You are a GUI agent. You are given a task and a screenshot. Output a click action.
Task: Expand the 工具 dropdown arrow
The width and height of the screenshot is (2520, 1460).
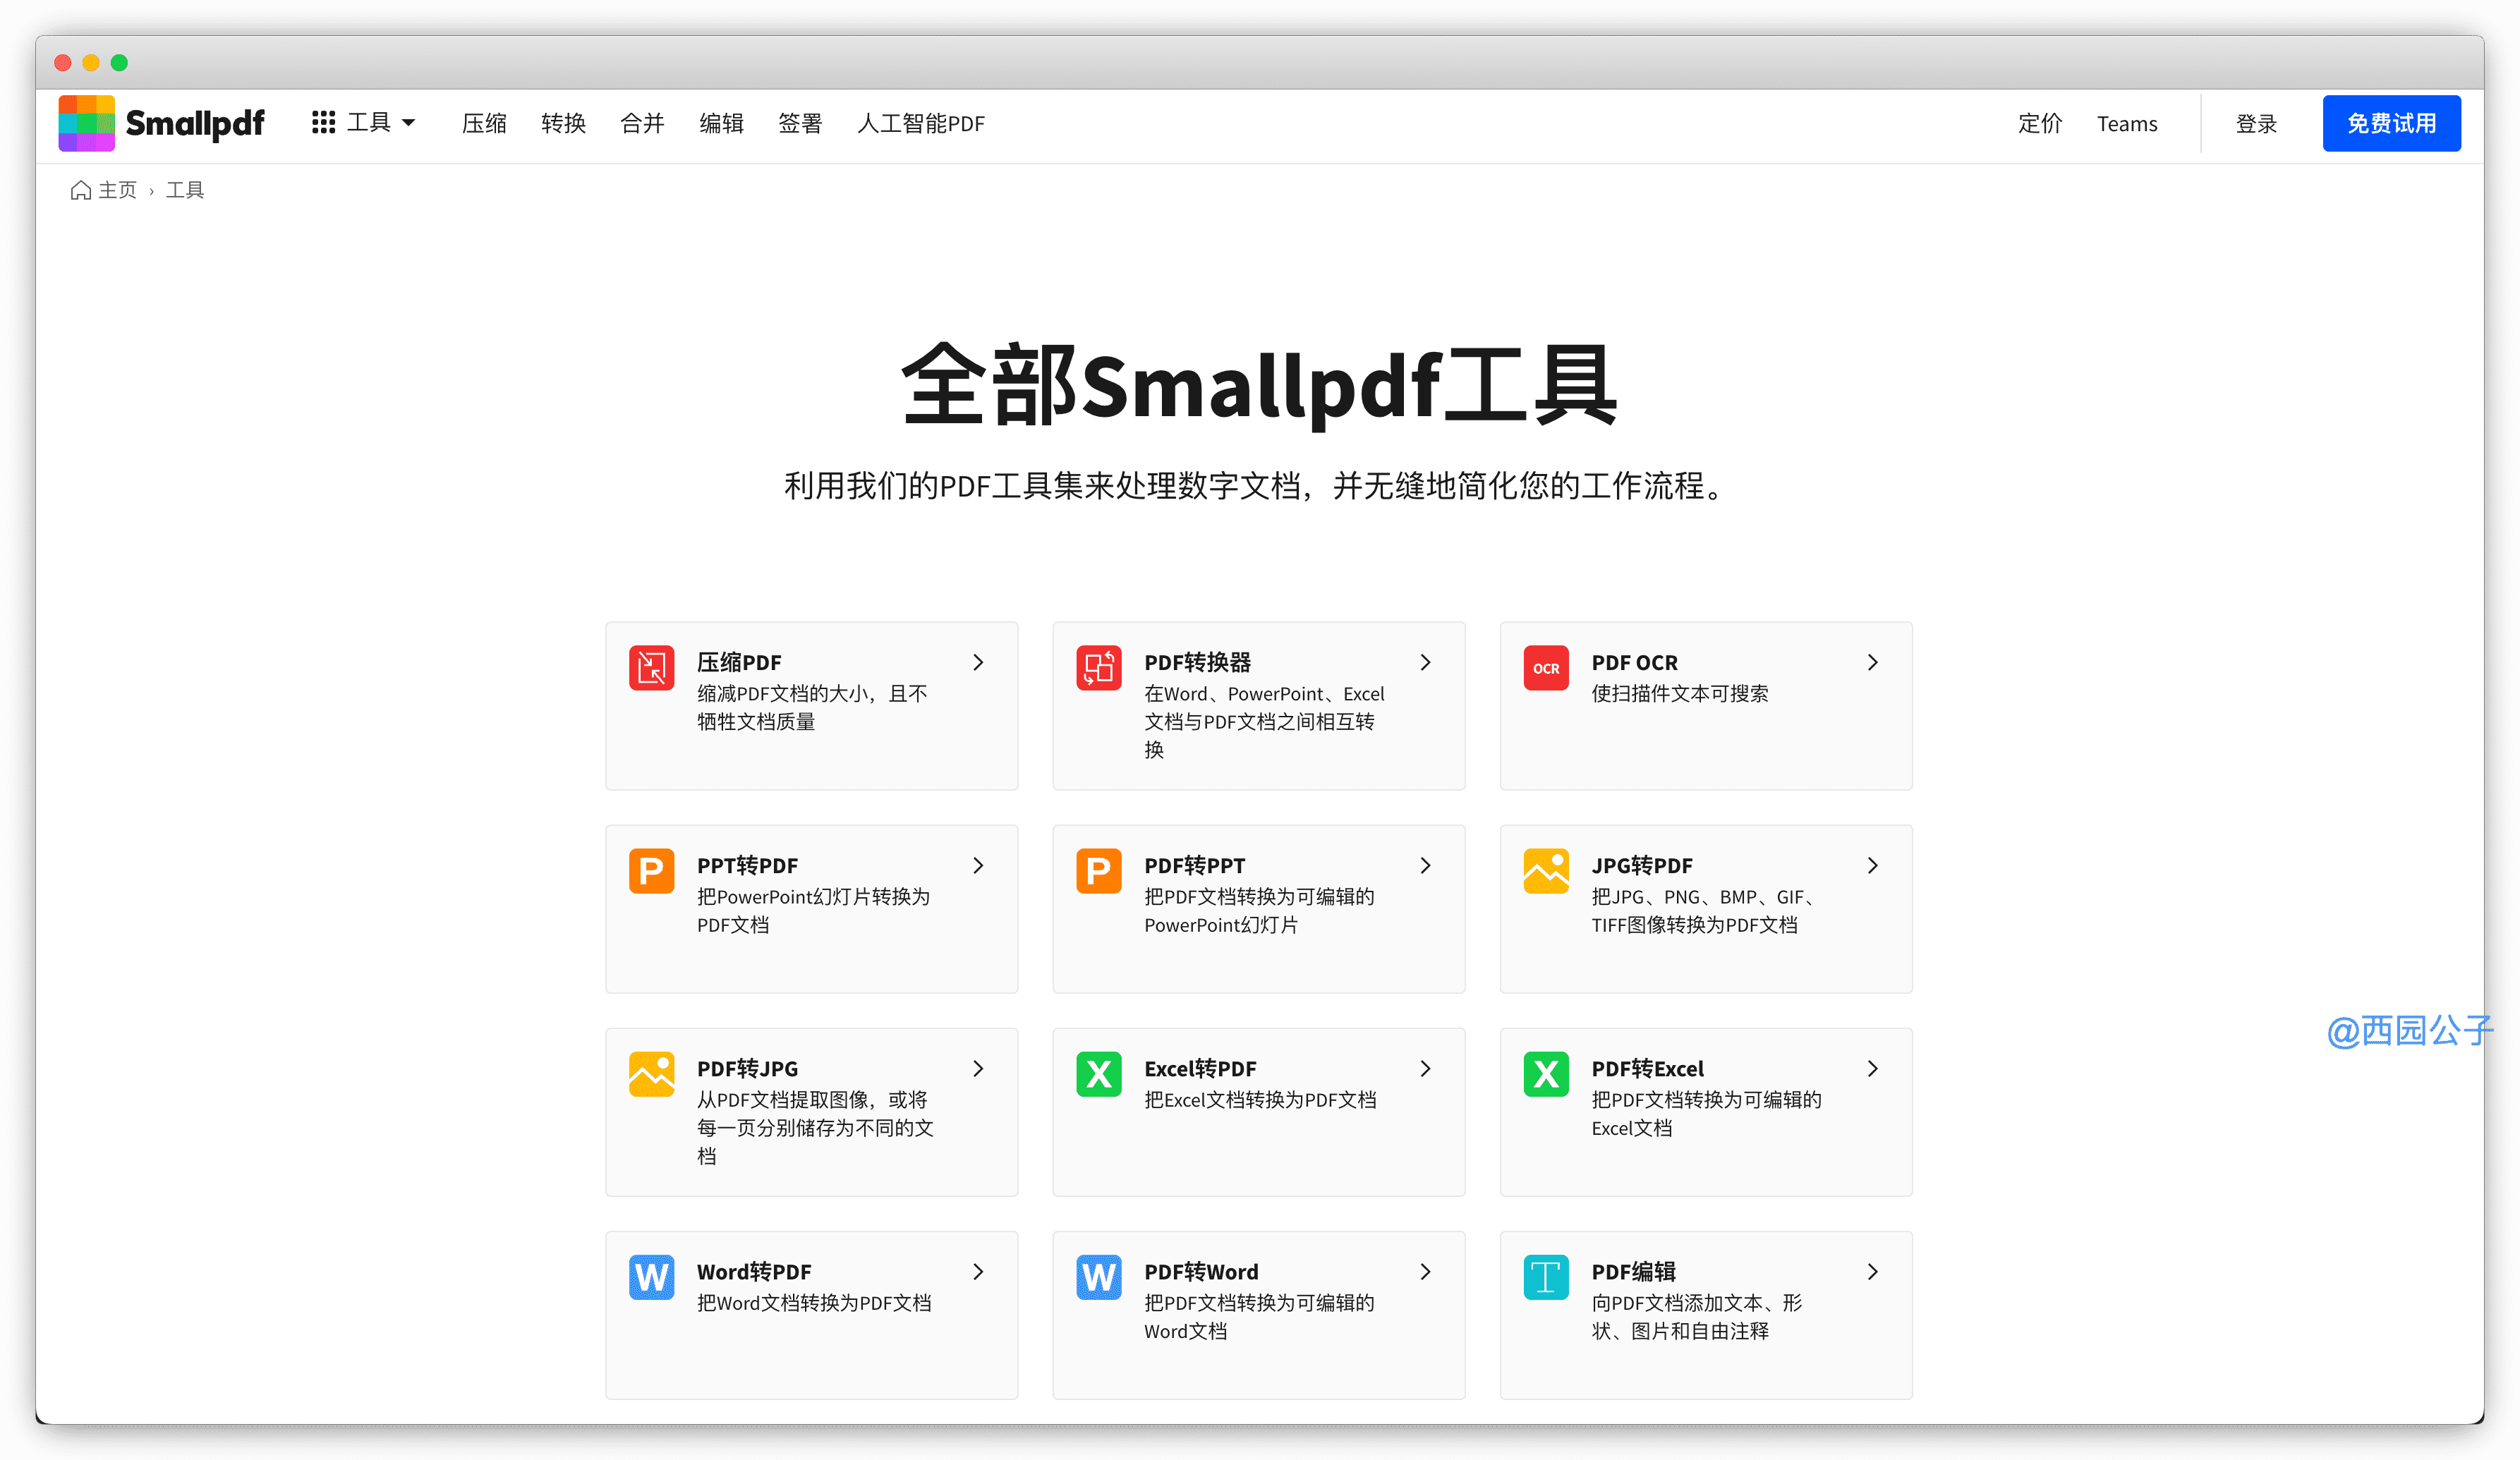[408, 123]
